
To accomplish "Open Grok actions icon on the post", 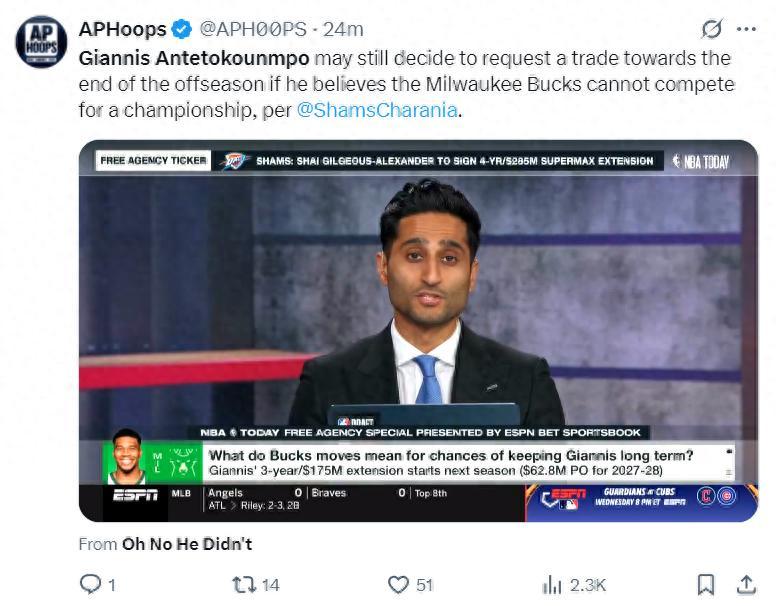I will coord(712,29).
